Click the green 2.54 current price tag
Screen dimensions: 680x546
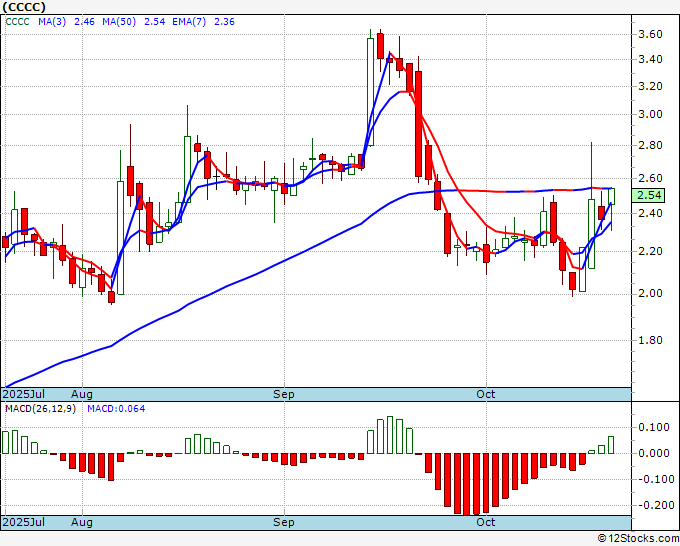[x=648, y=195]
